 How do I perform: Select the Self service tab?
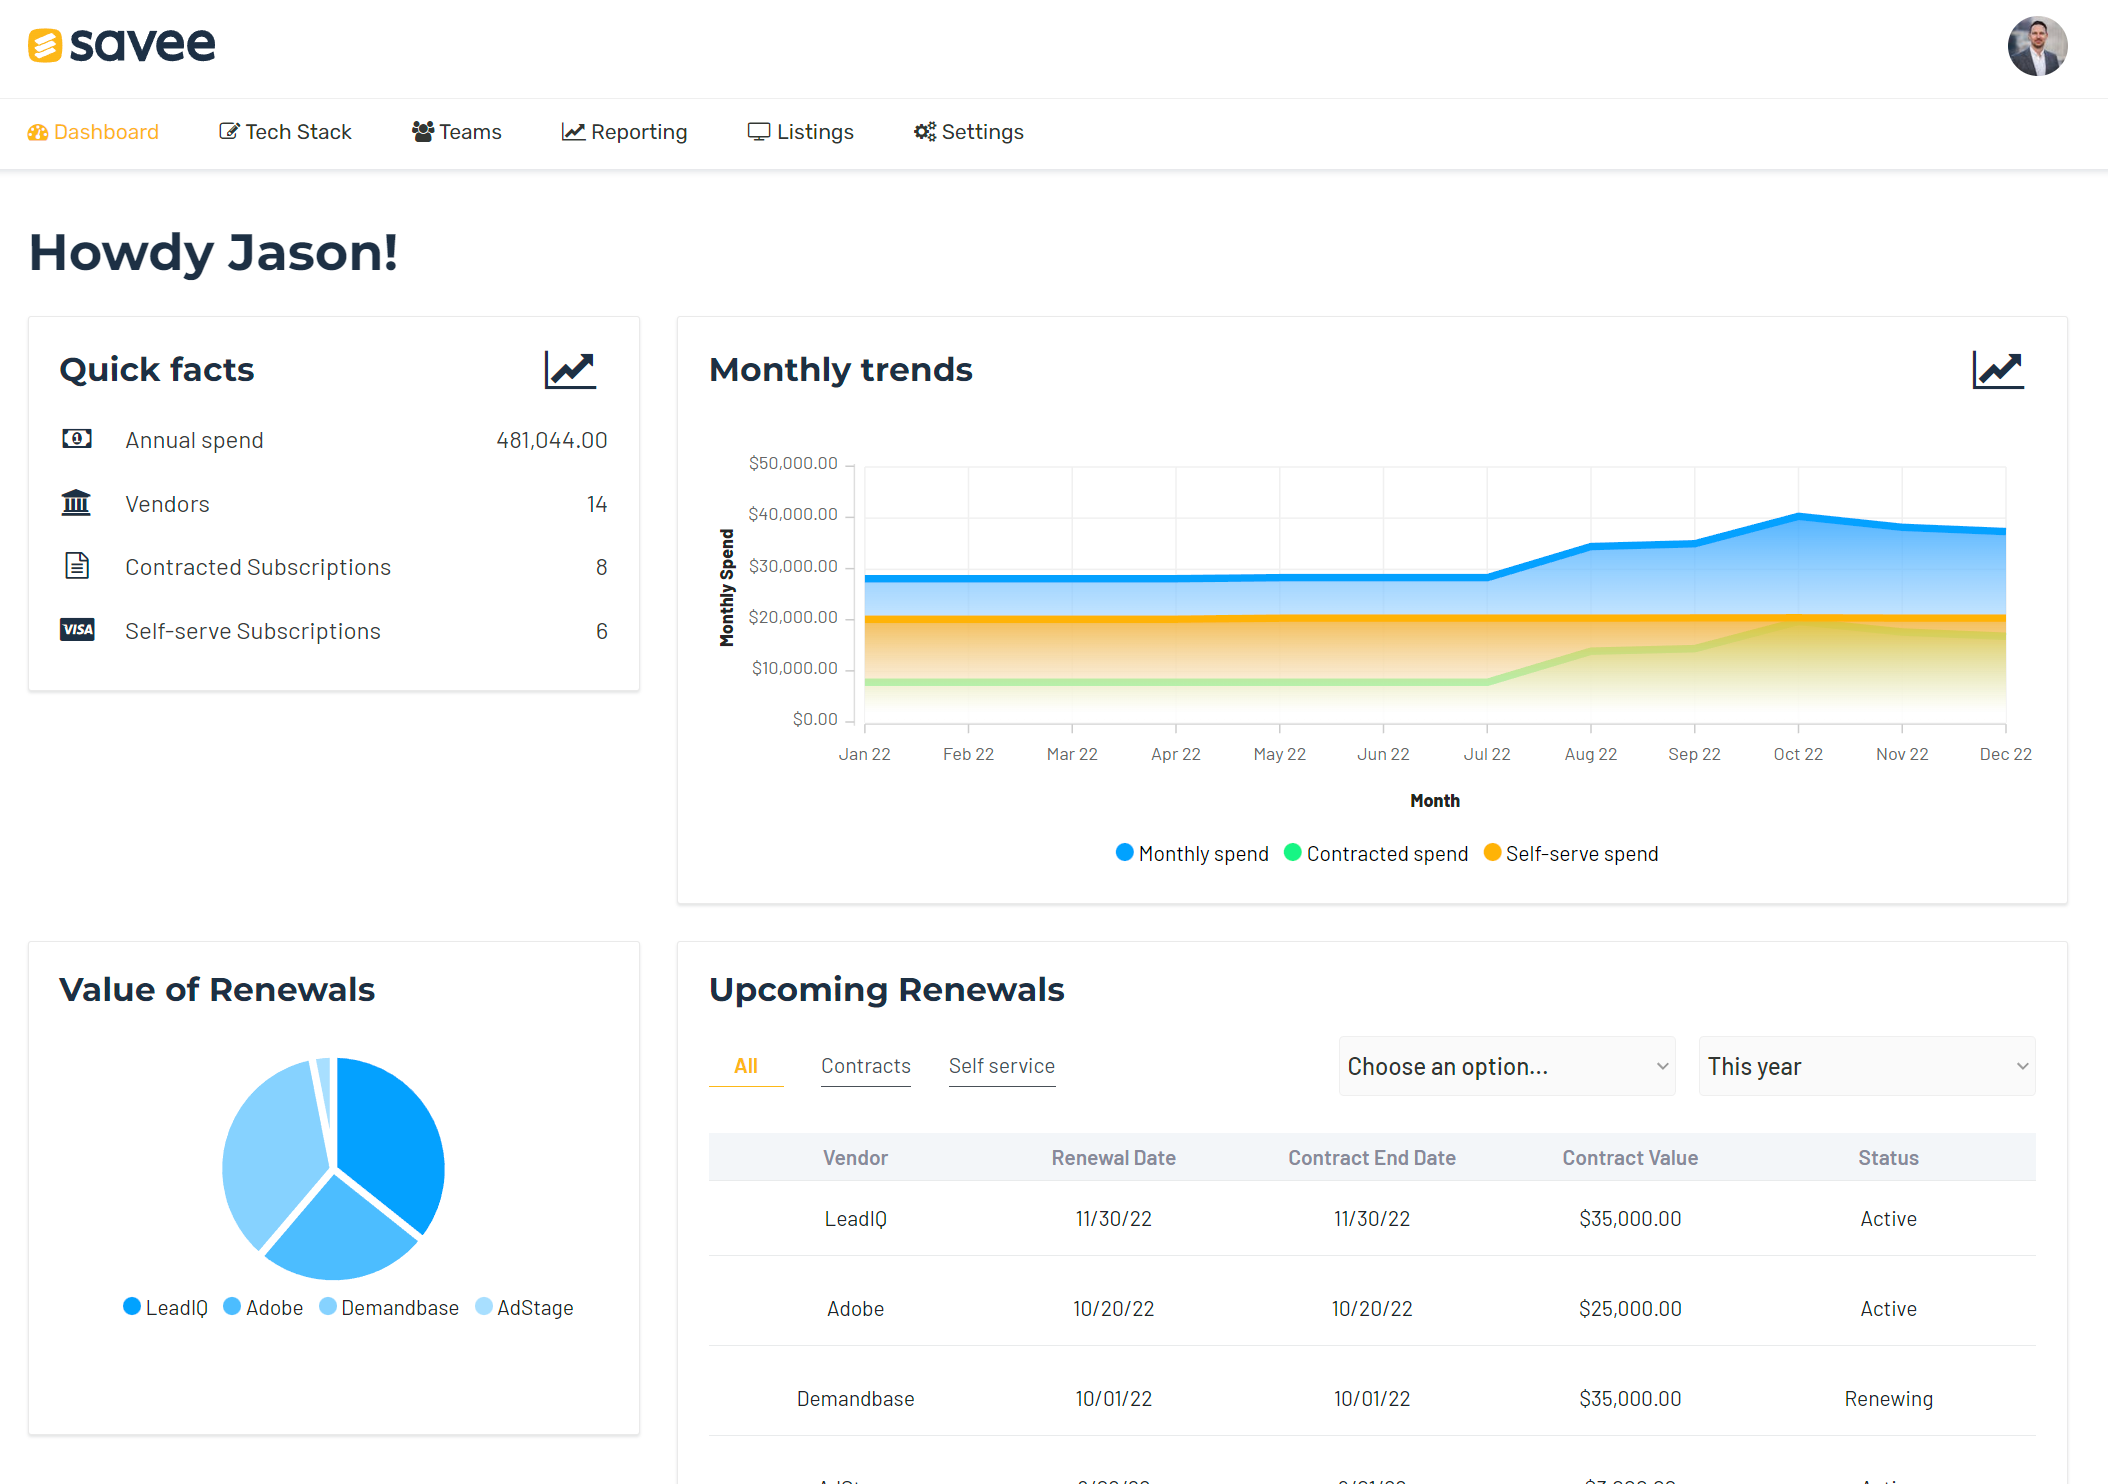click(x=1001, y=1066)
